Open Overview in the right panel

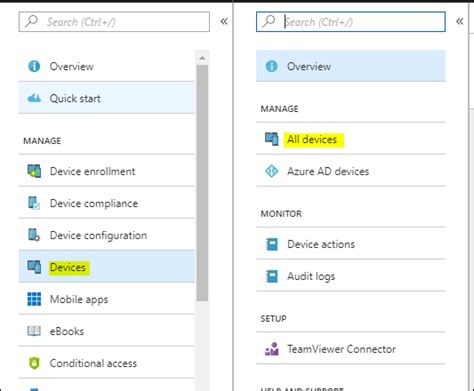point(351,66)
